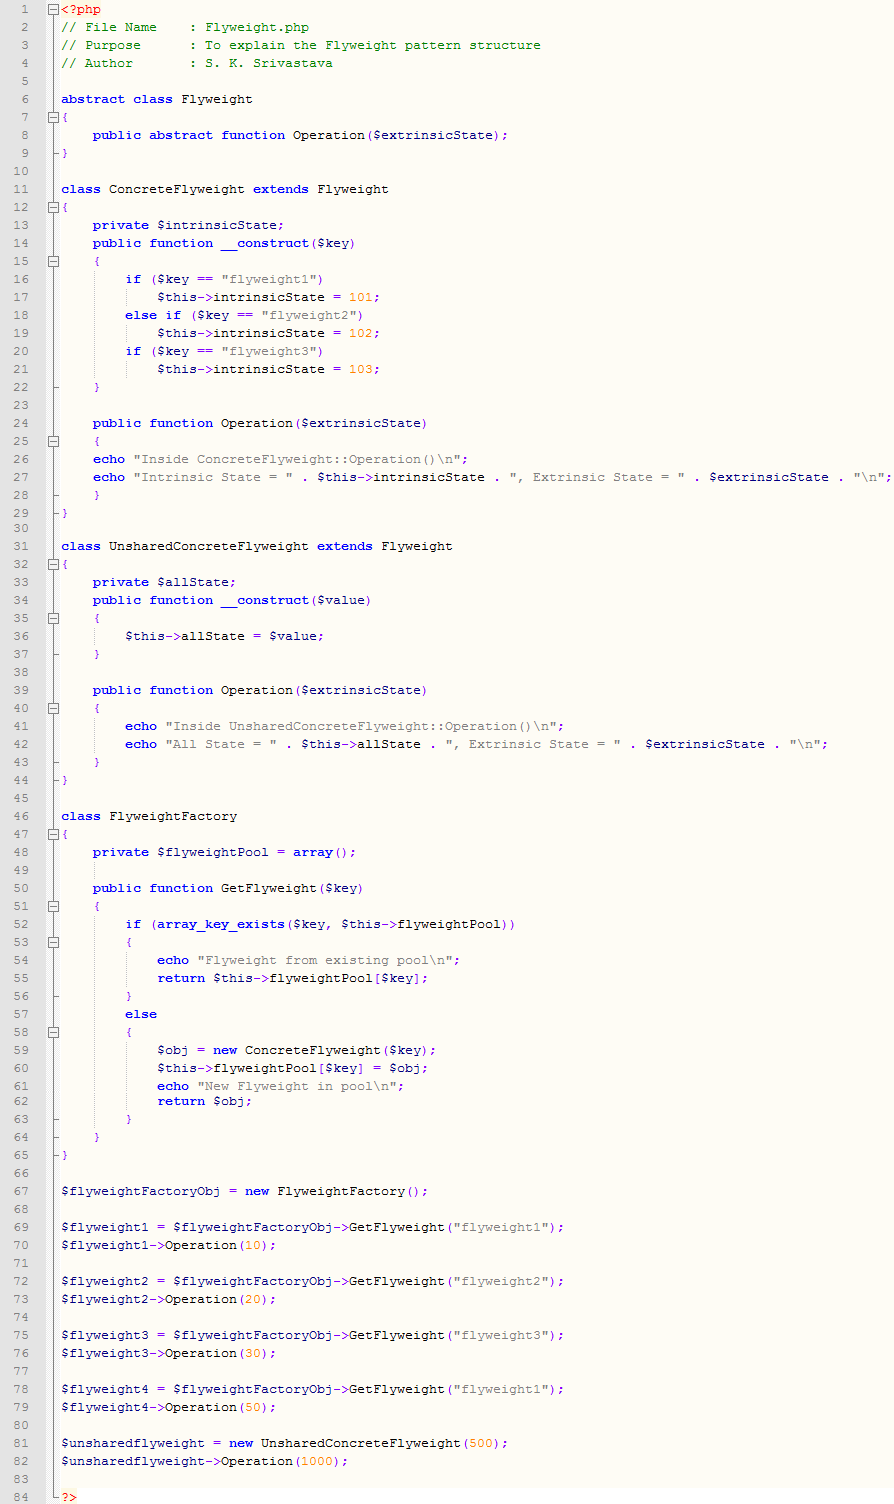The width and height of the screenshot is (894, 1504).
Task: Click echo "All State = " line
Action: coord(477,744)
